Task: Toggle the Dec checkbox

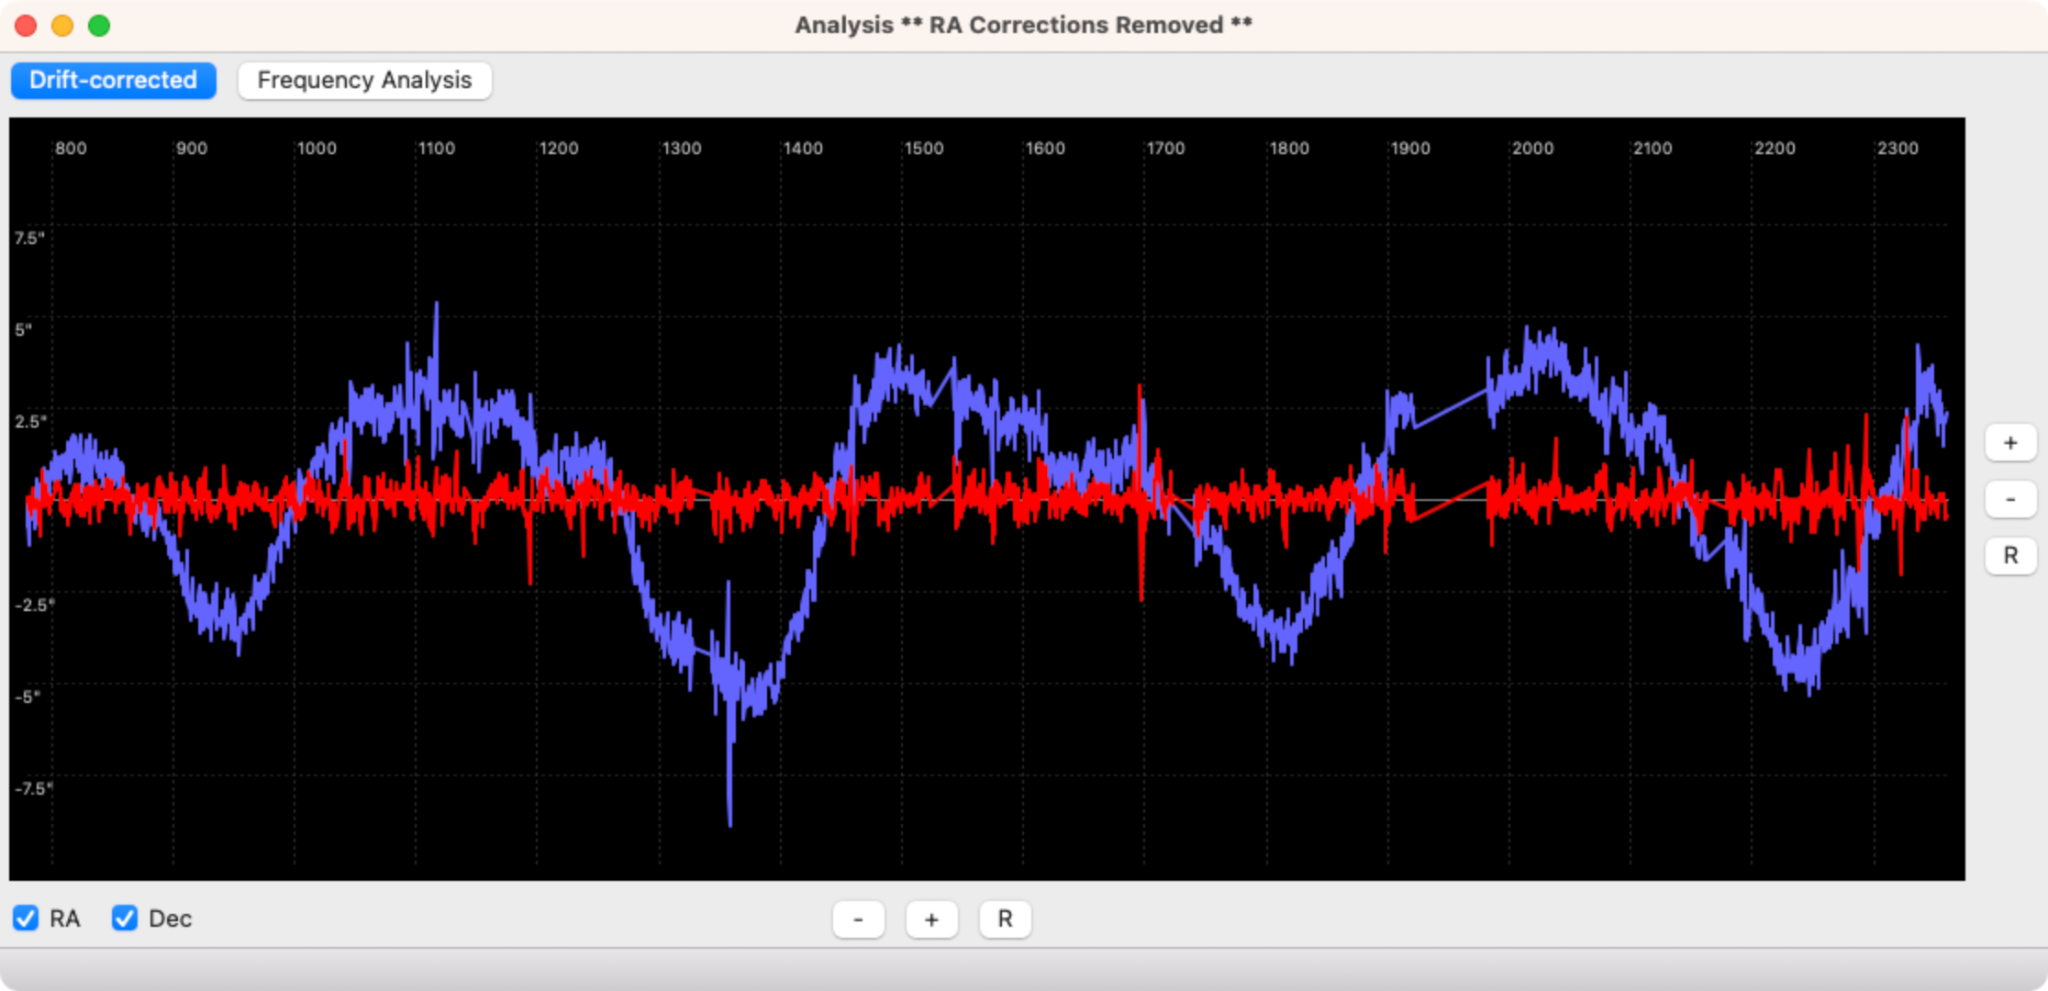Action: pyautogui.click(x=124, y=918)
